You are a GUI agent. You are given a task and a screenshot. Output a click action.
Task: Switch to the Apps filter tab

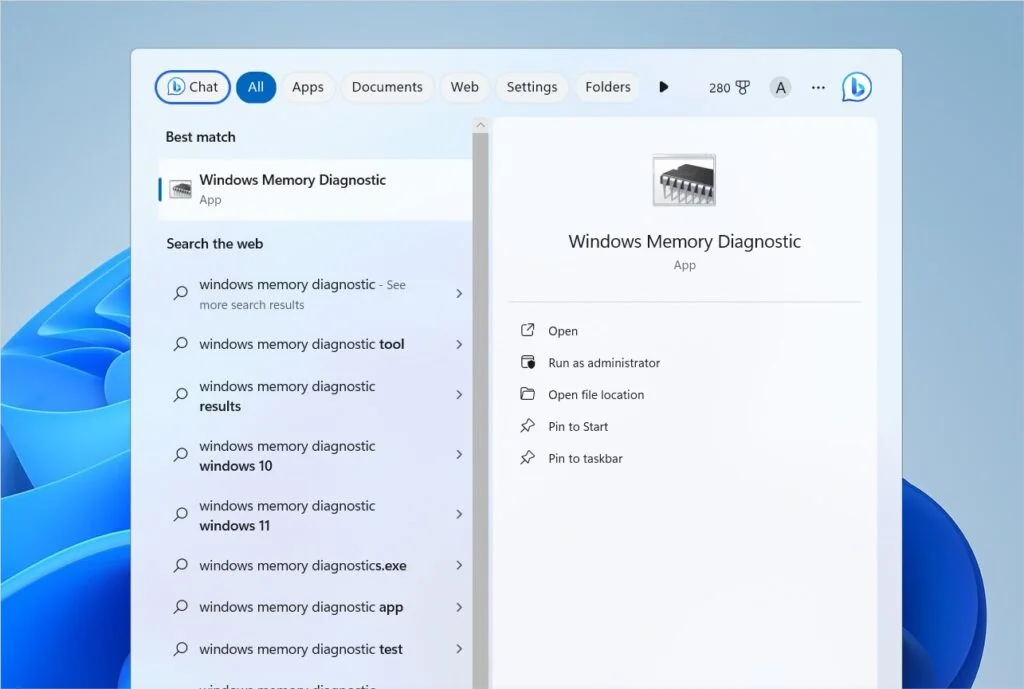click(308, 87)
